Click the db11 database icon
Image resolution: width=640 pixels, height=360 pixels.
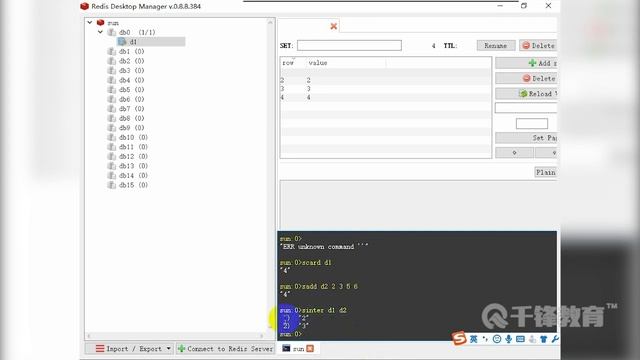pos(111,147)
